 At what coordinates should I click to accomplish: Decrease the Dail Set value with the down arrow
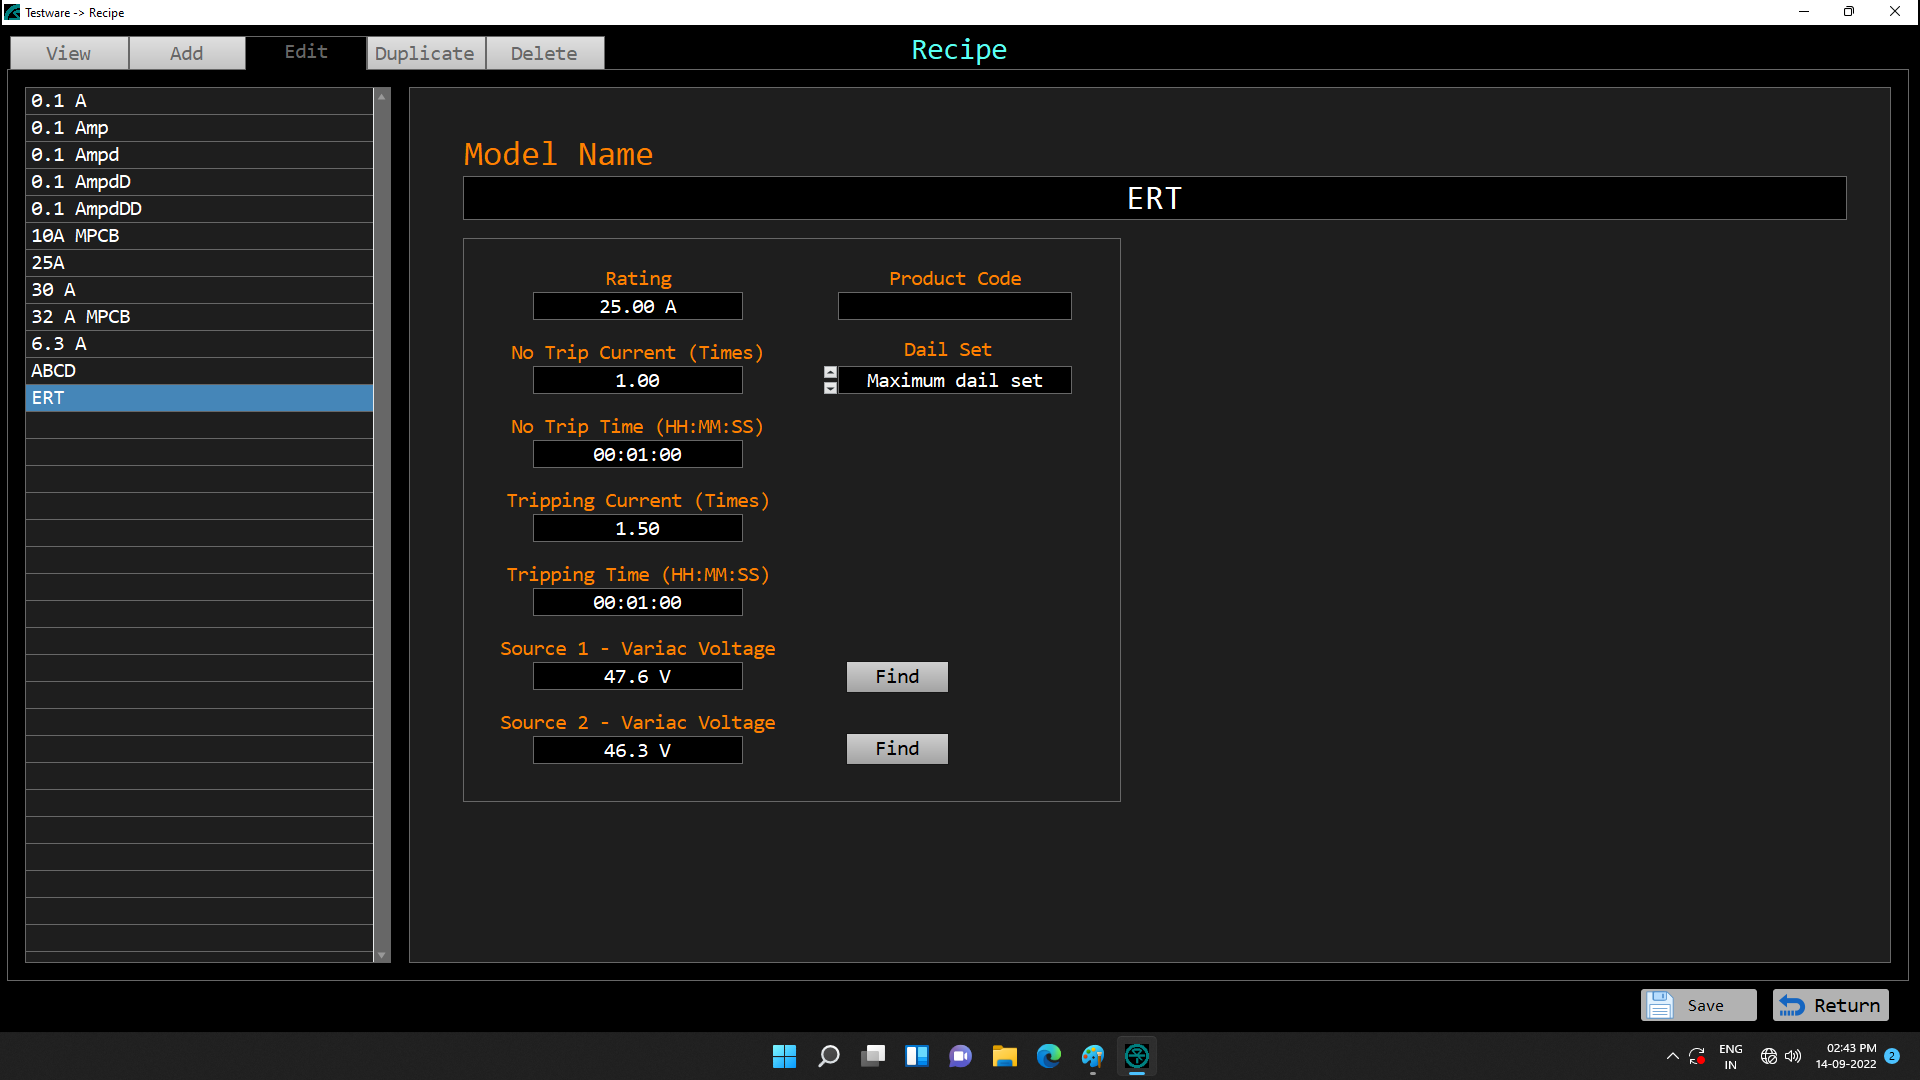(x=830, y=388)
